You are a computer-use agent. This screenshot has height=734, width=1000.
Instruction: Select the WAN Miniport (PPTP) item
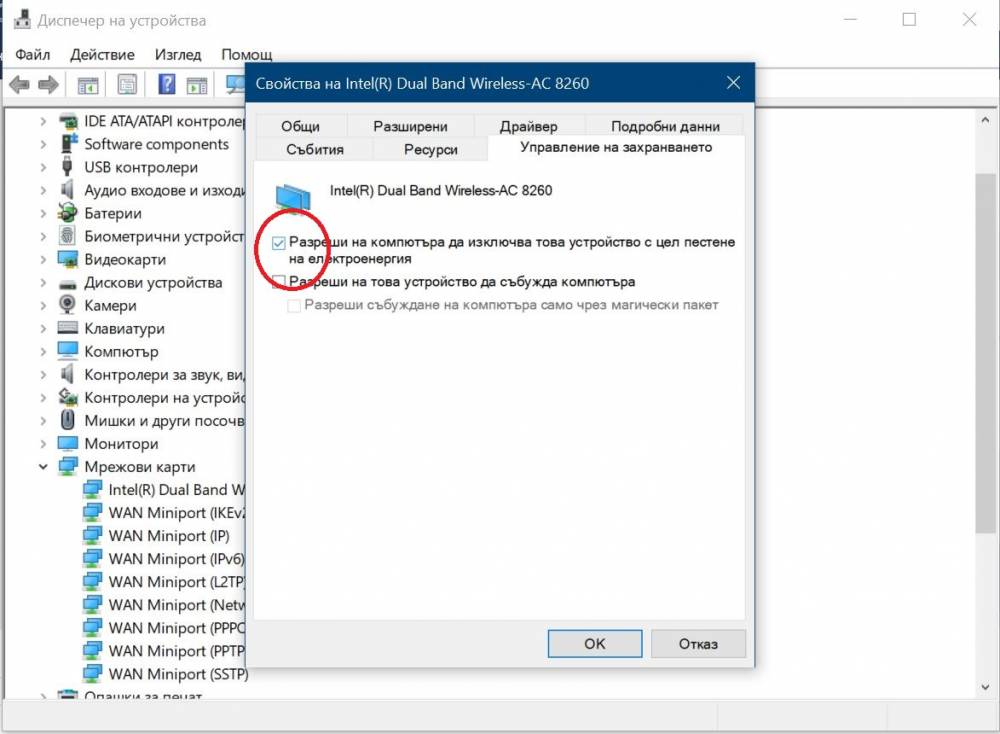point(165,650)
